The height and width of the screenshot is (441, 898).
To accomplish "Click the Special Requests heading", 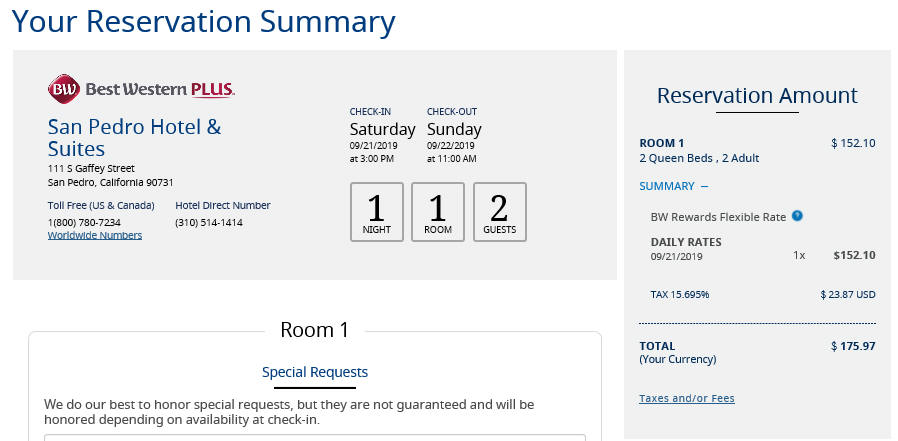I will pos(315,372).
